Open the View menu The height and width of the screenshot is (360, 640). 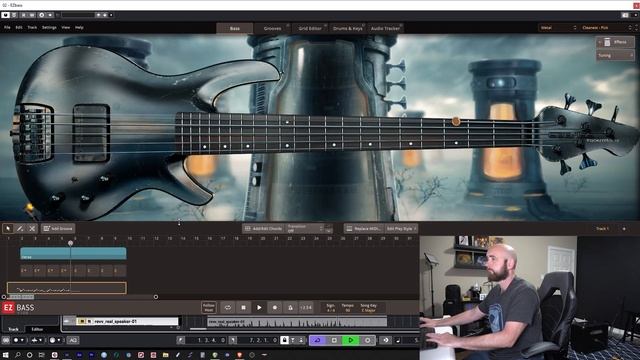65,27
